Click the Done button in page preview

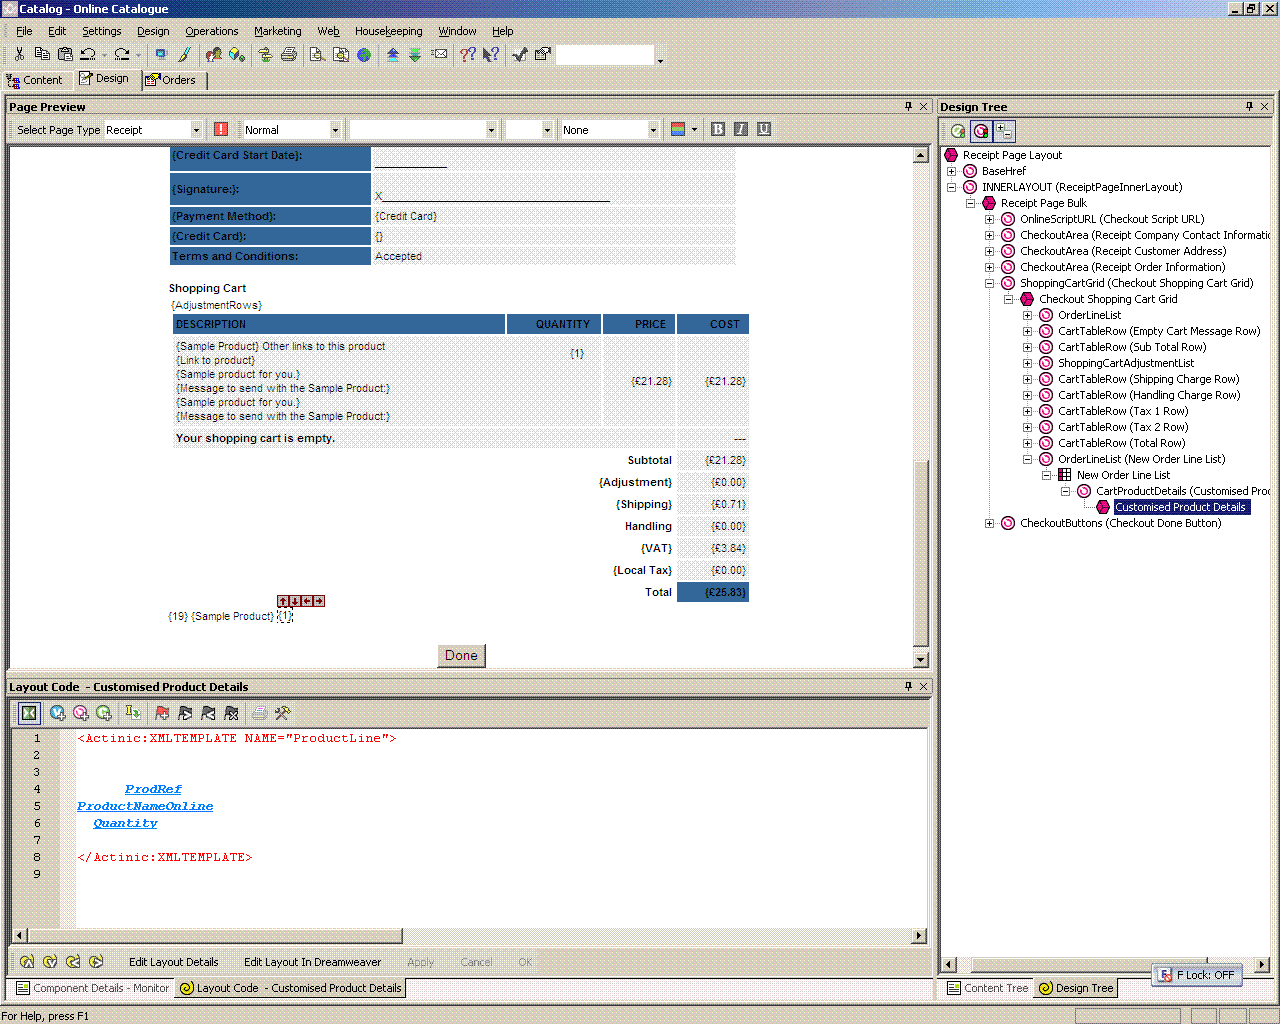461,655
